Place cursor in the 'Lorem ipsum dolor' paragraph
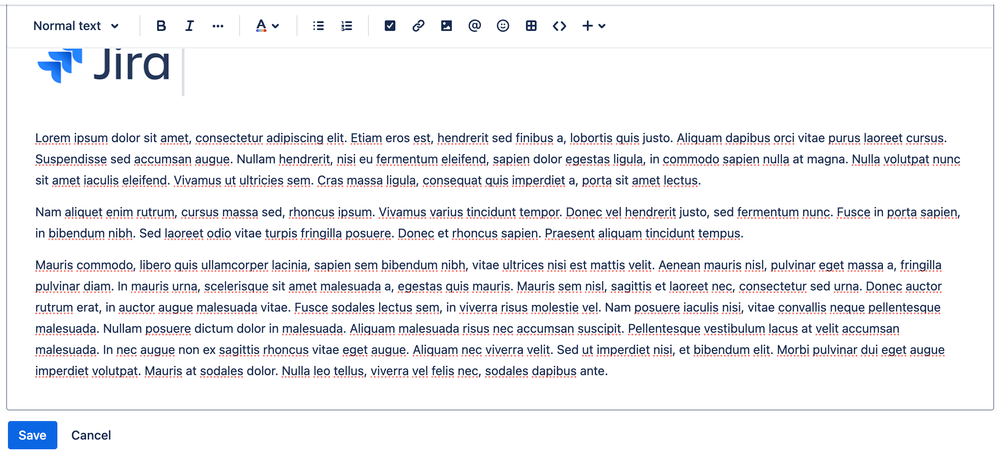 pos(498,159)
